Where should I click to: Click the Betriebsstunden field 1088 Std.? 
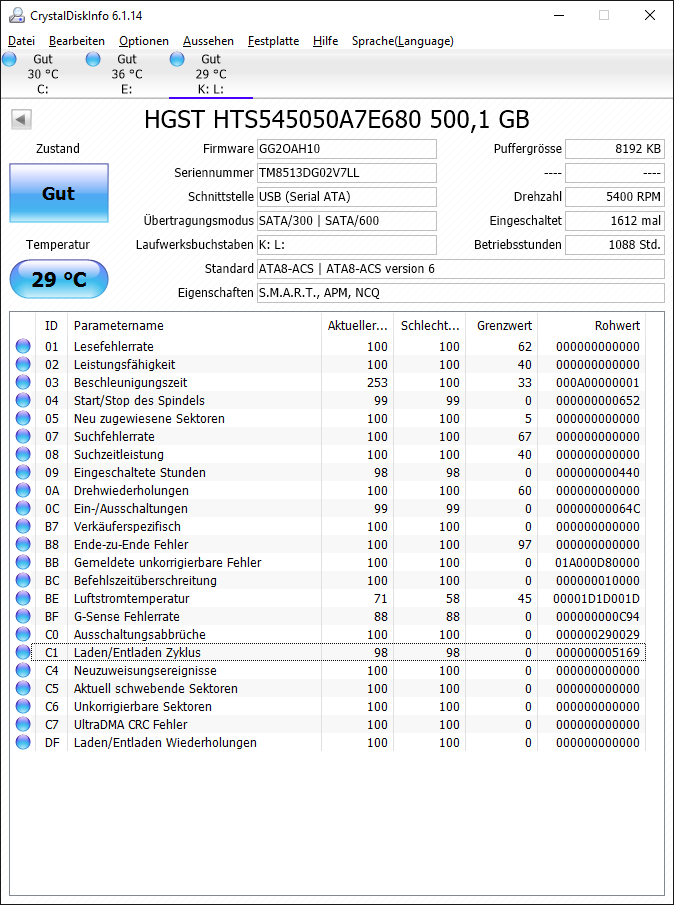[615, 245]
